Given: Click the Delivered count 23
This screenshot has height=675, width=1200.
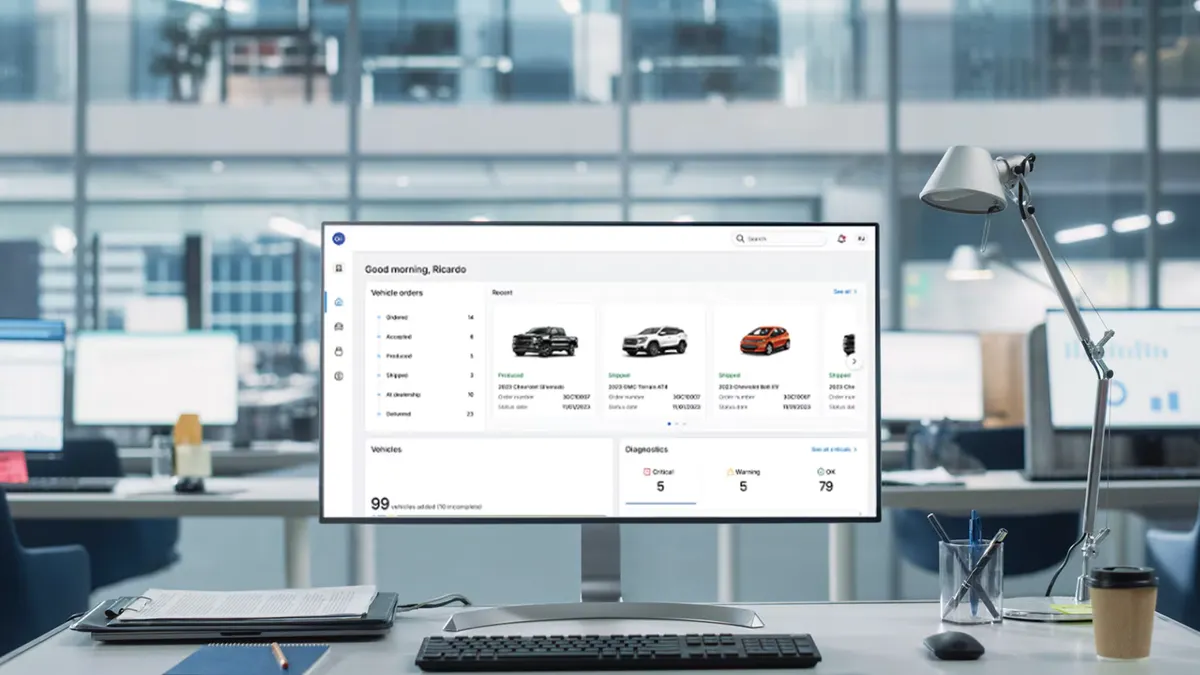Looking at the screenshot, I should [470, 413].
